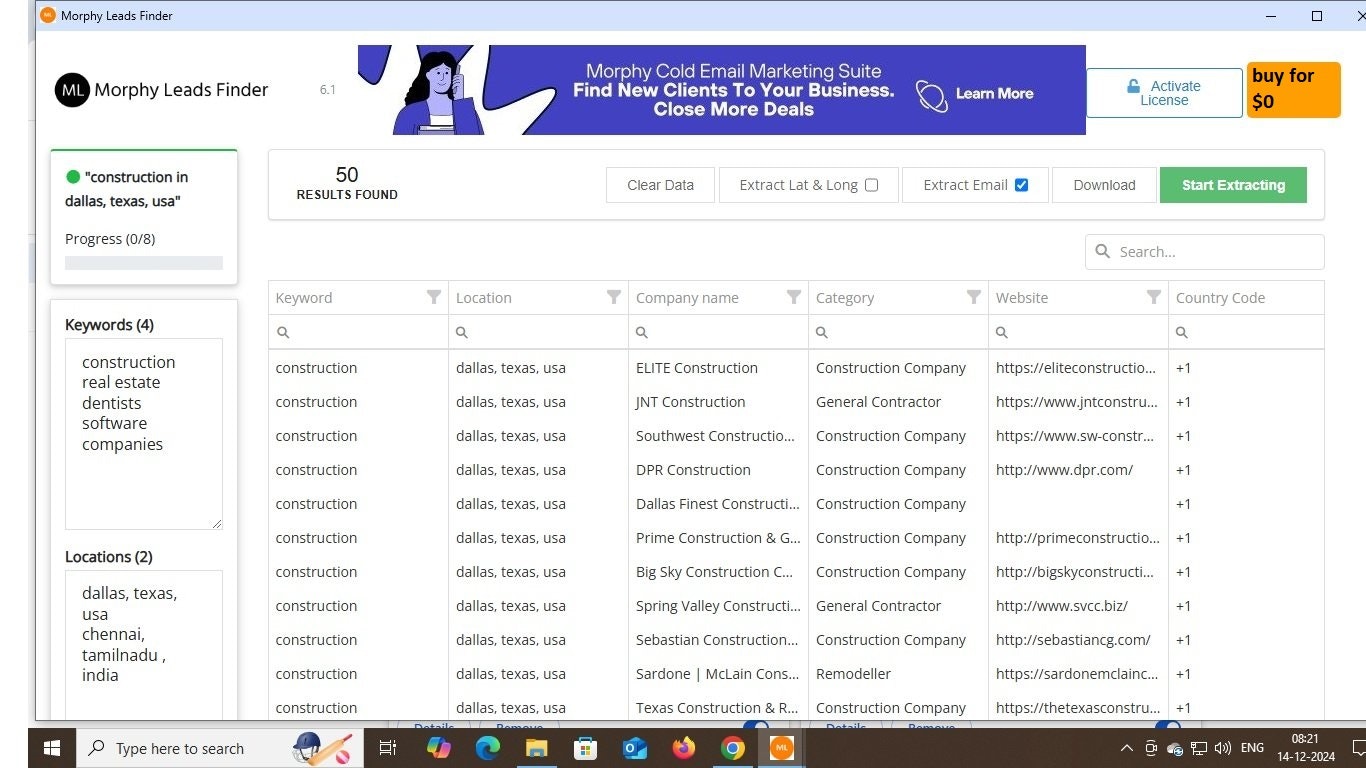Screen dimensions: 1366x768
Task: Click the network icon in system tray
Action: (x=1198, y=748)
